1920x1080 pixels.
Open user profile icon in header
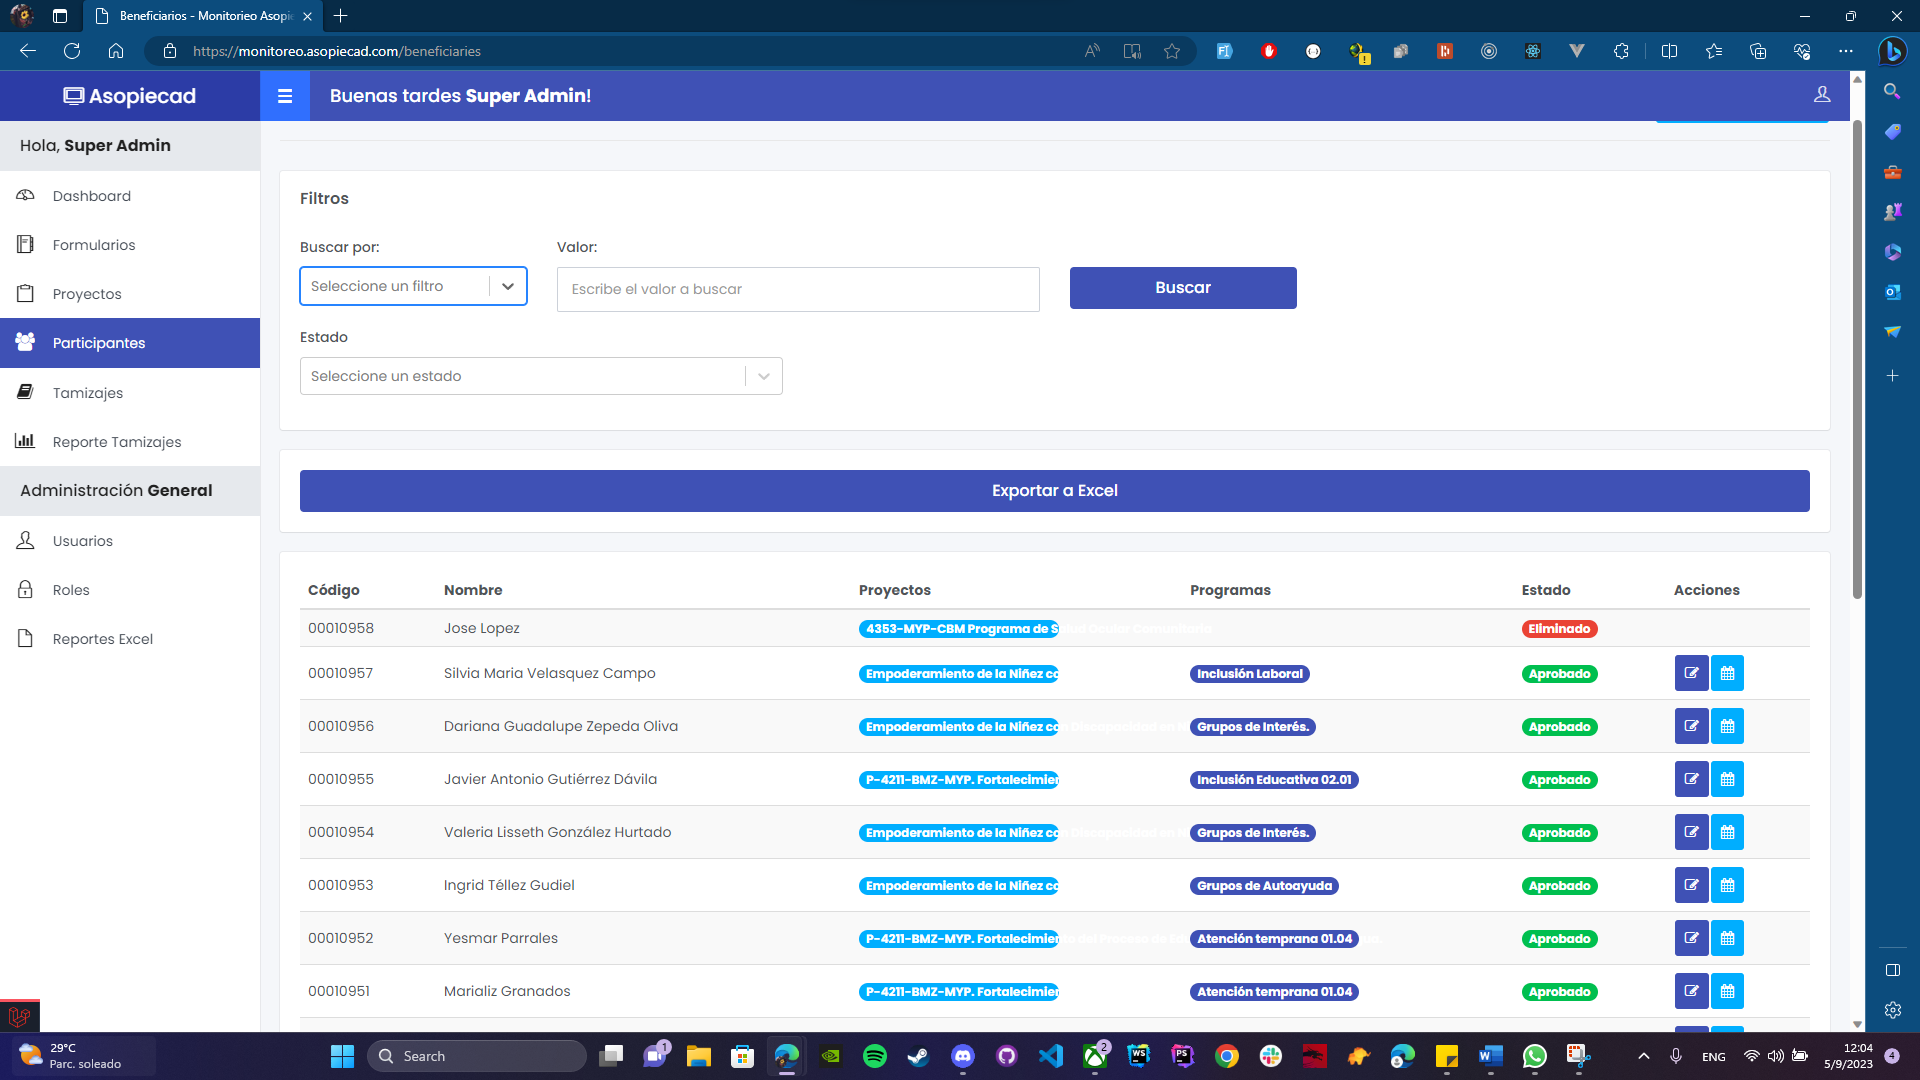tap(1822, 94)
